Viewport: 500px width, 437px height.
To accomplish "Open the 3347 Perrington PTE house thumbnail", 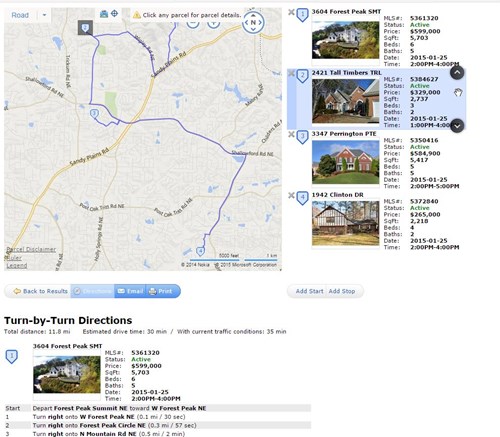I will [345, 162].
